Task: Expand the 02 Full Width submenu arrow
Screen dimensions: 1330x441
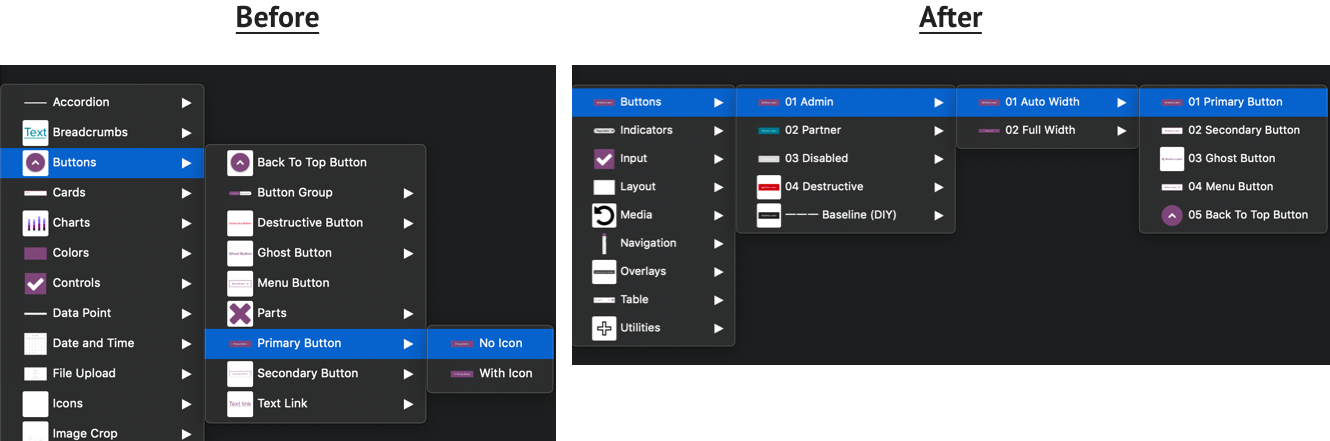Action: pos(1121,130)
